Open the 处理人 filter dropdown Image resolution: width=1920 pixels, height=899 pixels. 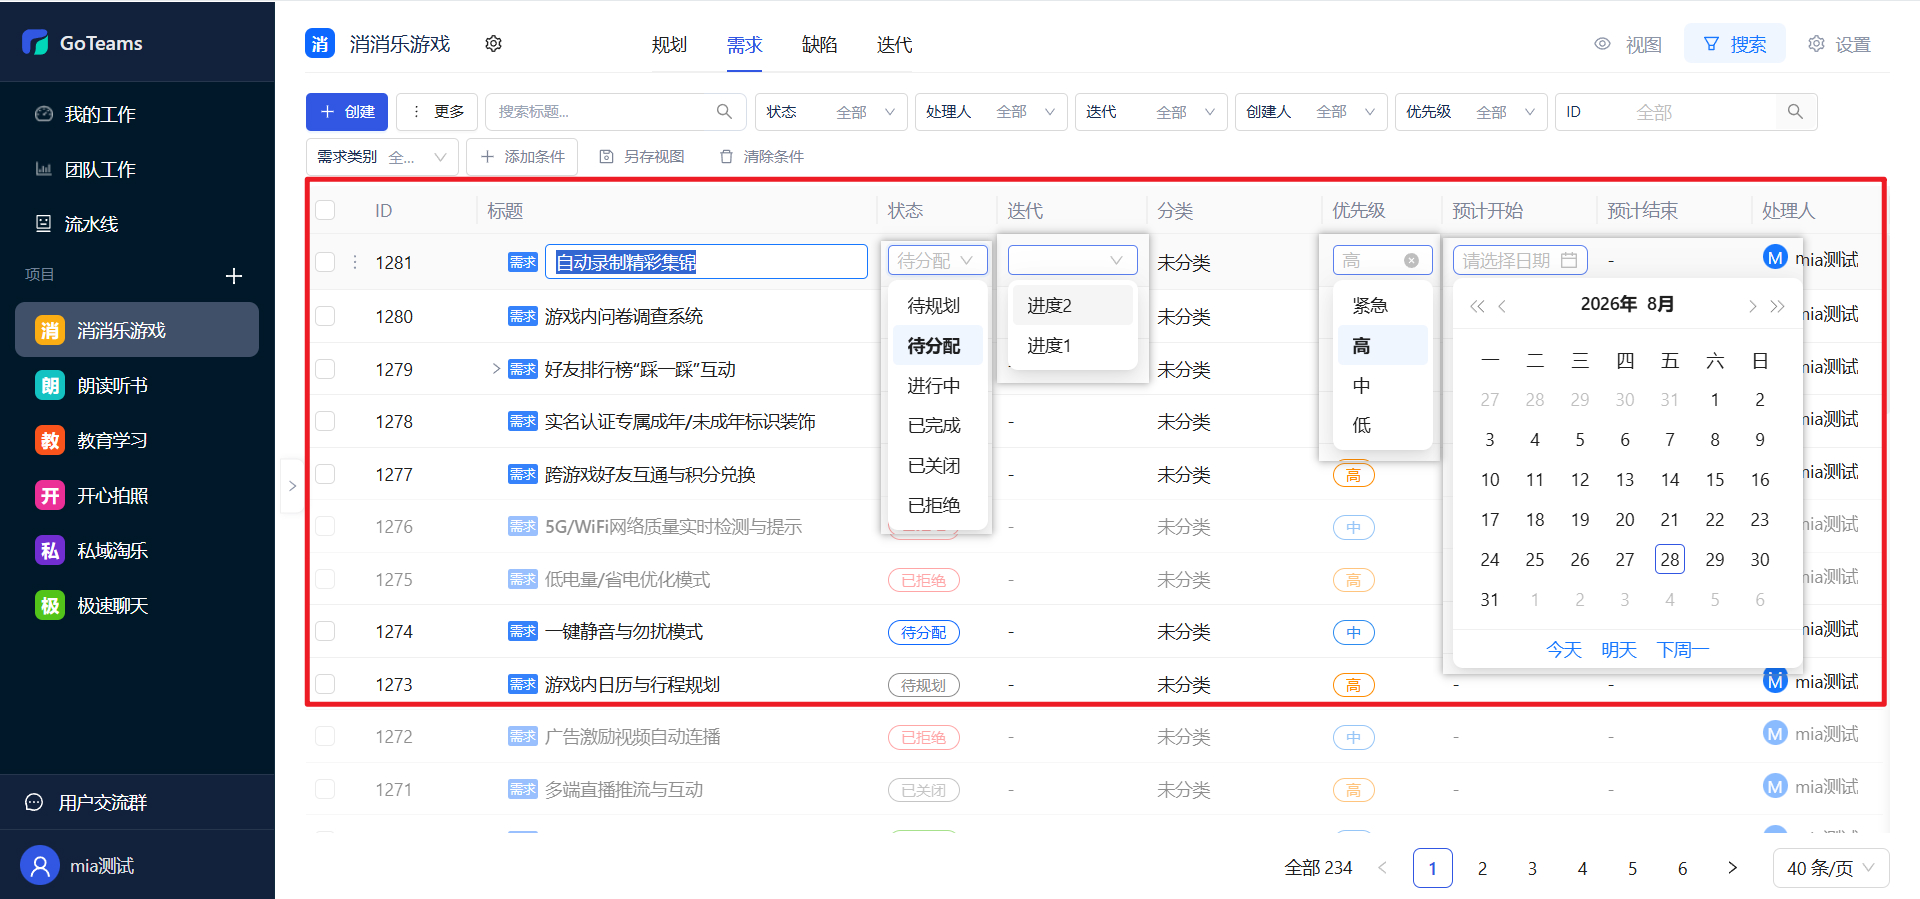pos(991,112)
